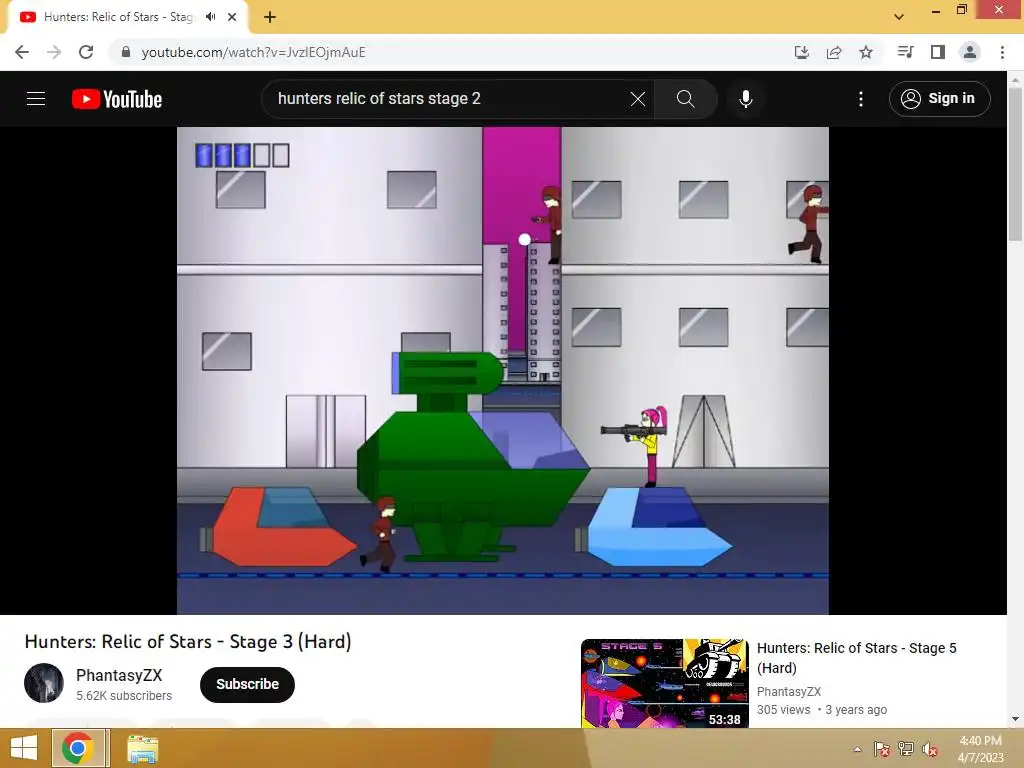Open the Stage 5 (Hard) video thumbnail
The height and width of the screenshot is (768, 1024).
tap(665, 683)
